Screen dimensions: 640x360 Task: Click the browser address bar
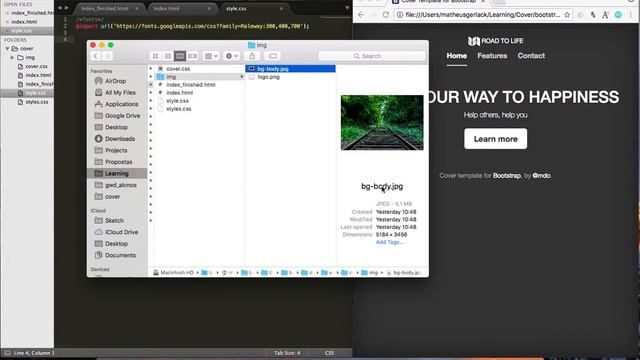[x=482, y=15]
